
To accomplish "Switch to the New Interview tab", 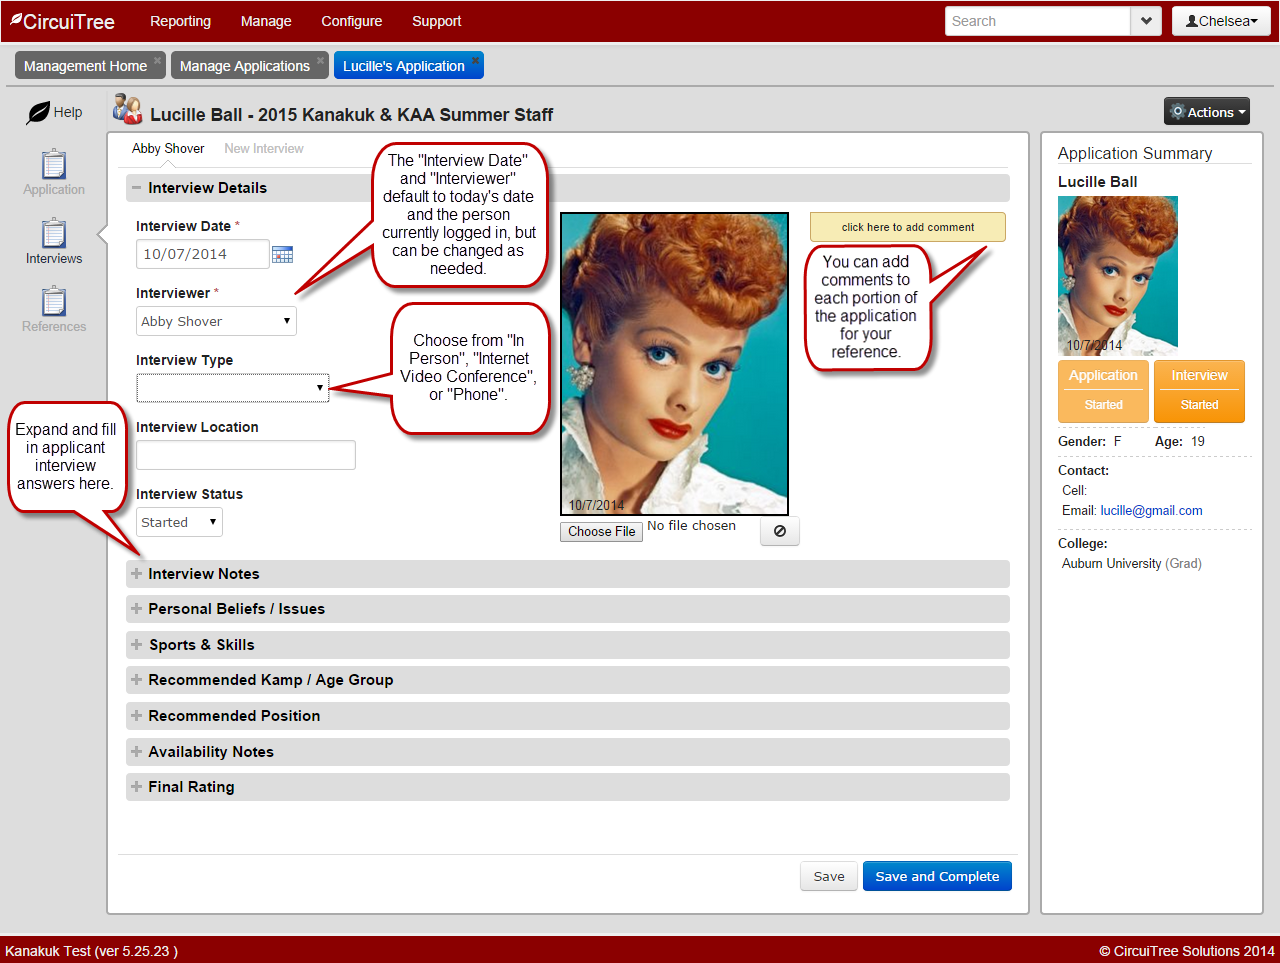I will [264, 149].
